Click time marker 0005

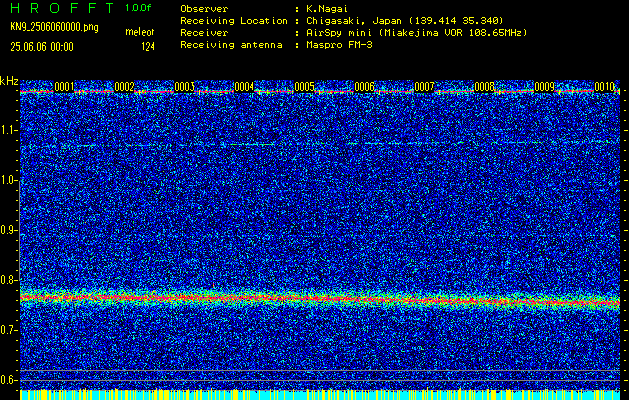(304, 87)
